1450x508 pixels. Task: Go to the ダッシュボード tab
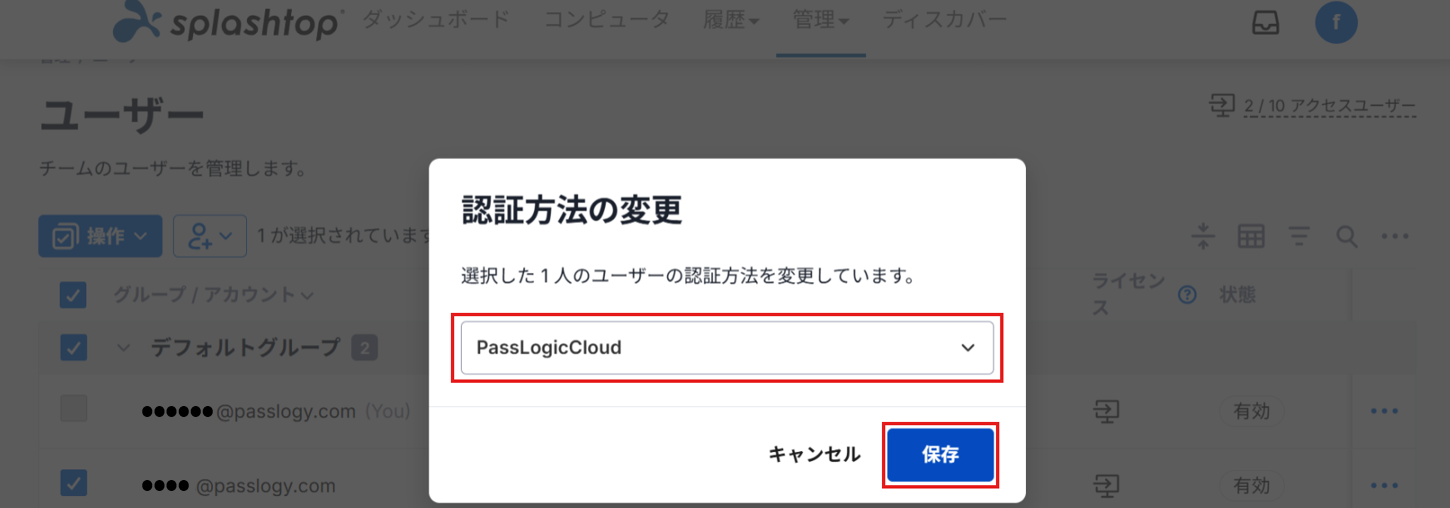click(435, 20)
